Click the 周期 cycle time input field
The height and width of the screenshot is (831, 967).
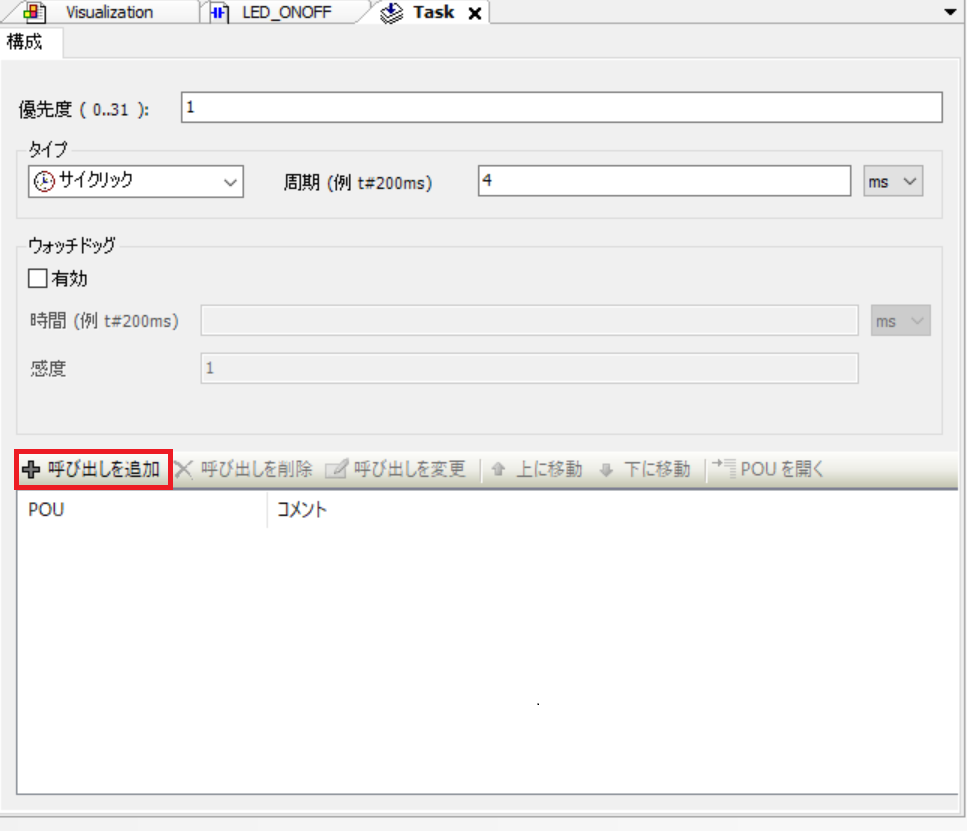[664, 181]
